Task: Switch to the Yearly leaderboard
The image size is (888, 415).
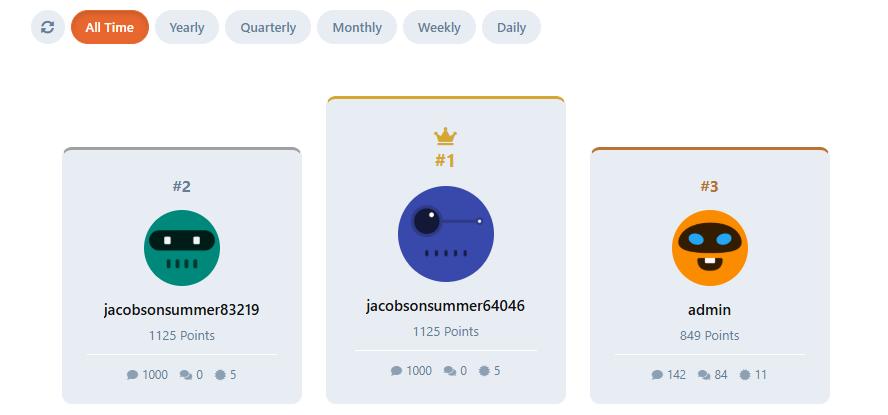Action: click(187, 28)
